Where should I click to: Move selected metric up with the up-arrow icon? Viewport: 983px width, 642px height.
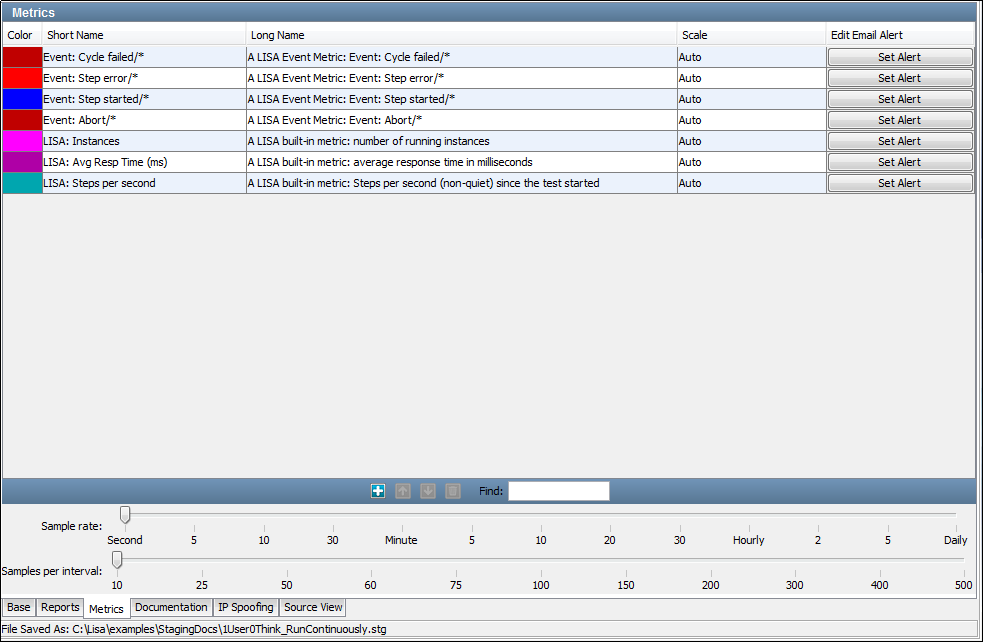(403, 490)
